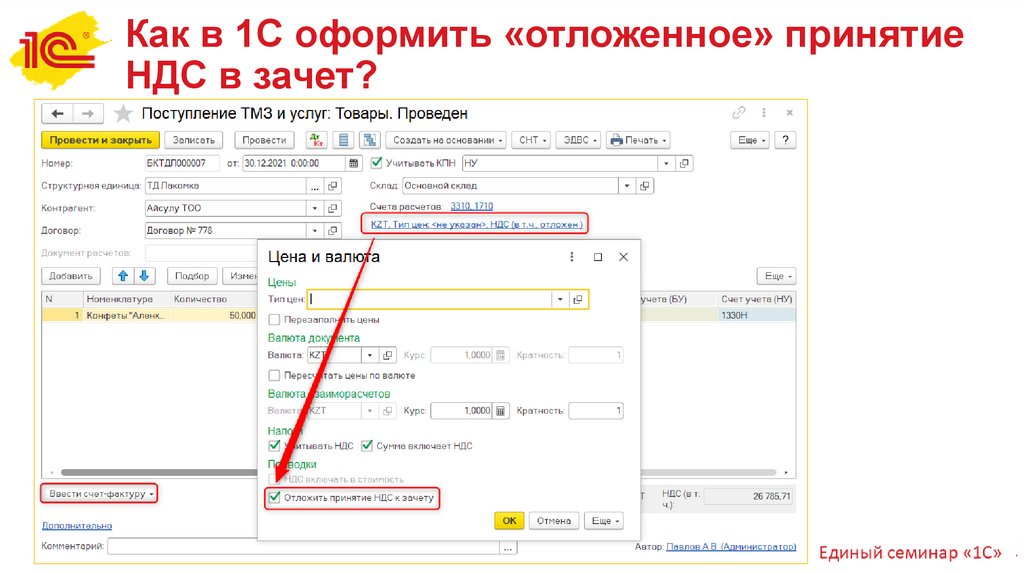Go back with the left arrow button

click(57, 114)
